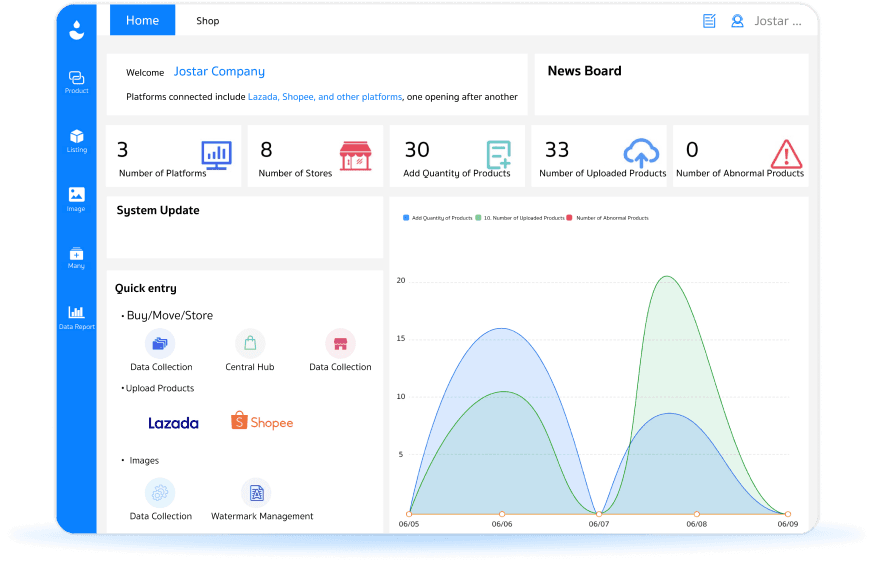Open Data Report from sidebar
This screenshot has height=562, width=875.
(x=76, y=317)
